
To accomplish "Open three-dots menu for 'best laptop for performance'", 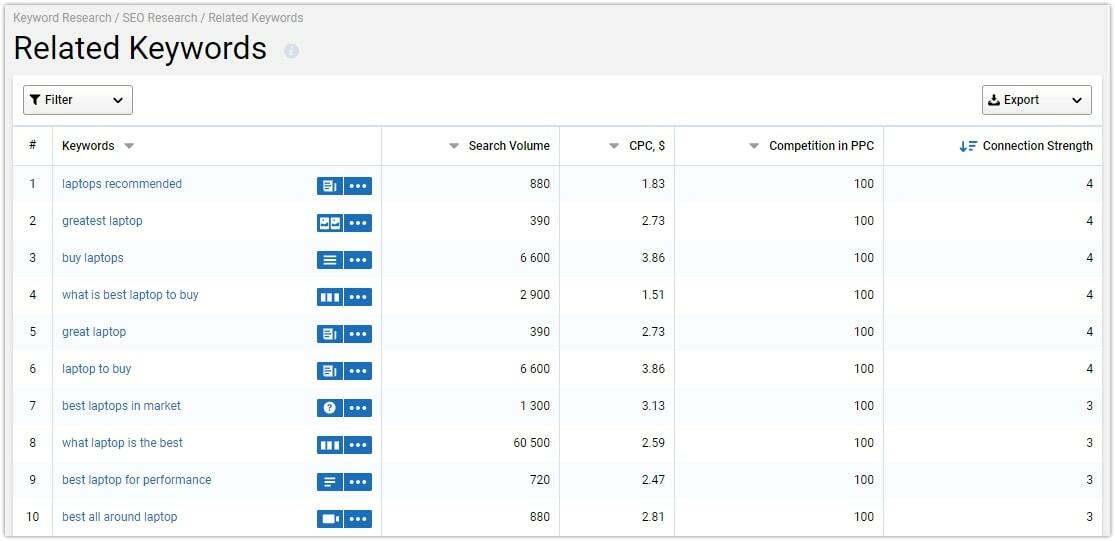I will (x=358, y=481).
